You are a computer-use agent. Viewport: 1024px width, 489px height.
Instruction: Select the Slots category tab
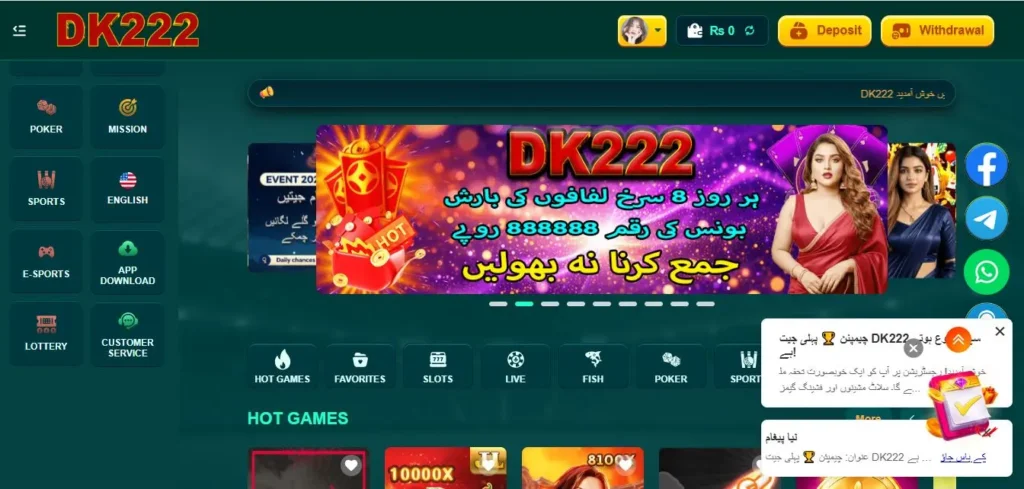pyautogui.click(x=438, y=367)
